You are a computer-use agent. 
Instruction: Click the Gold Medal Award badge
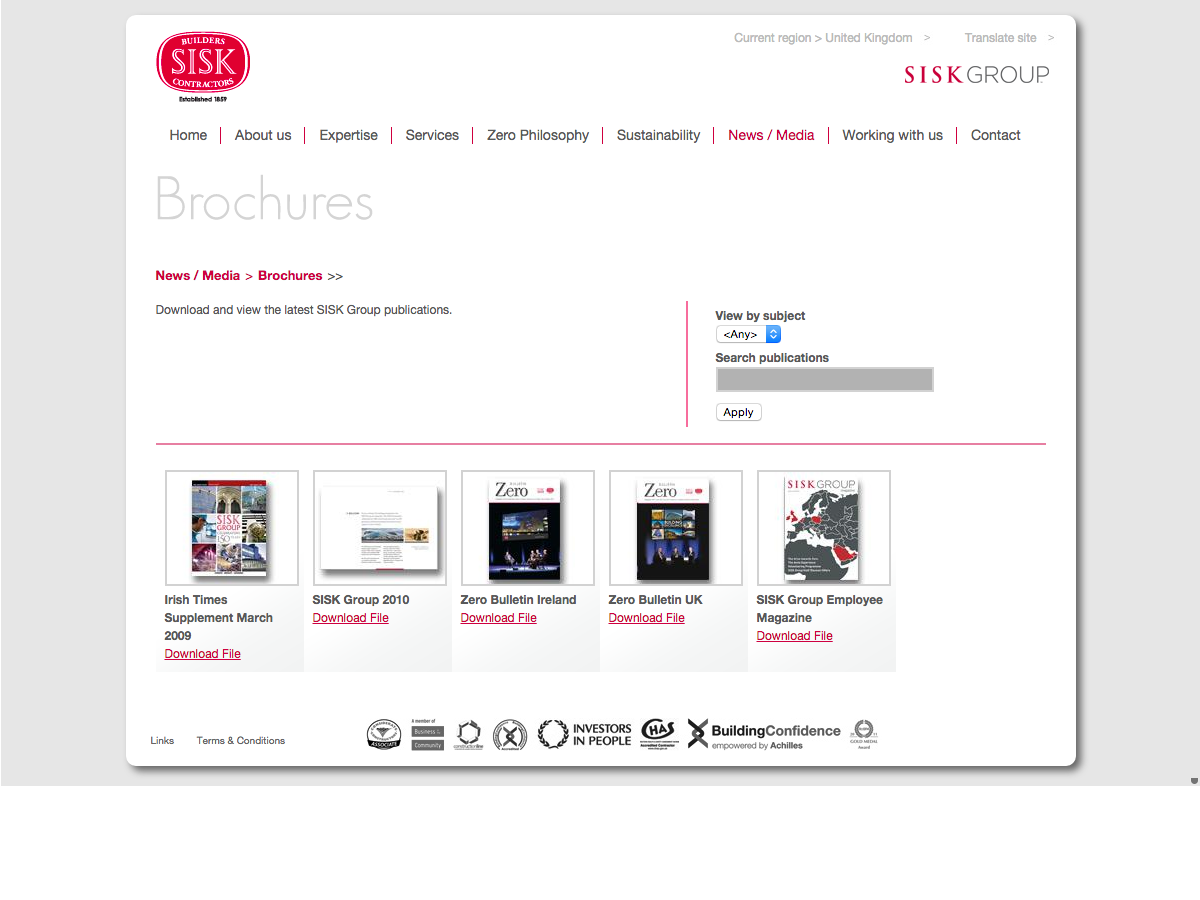(864, 734)
